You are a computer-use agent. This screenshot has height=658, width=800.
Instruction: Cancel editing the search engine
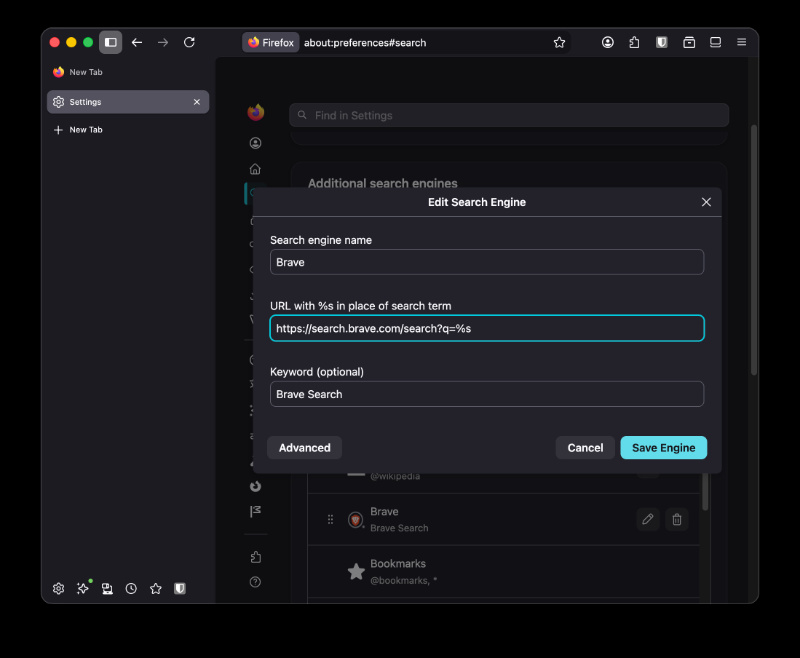coord(585,447)
